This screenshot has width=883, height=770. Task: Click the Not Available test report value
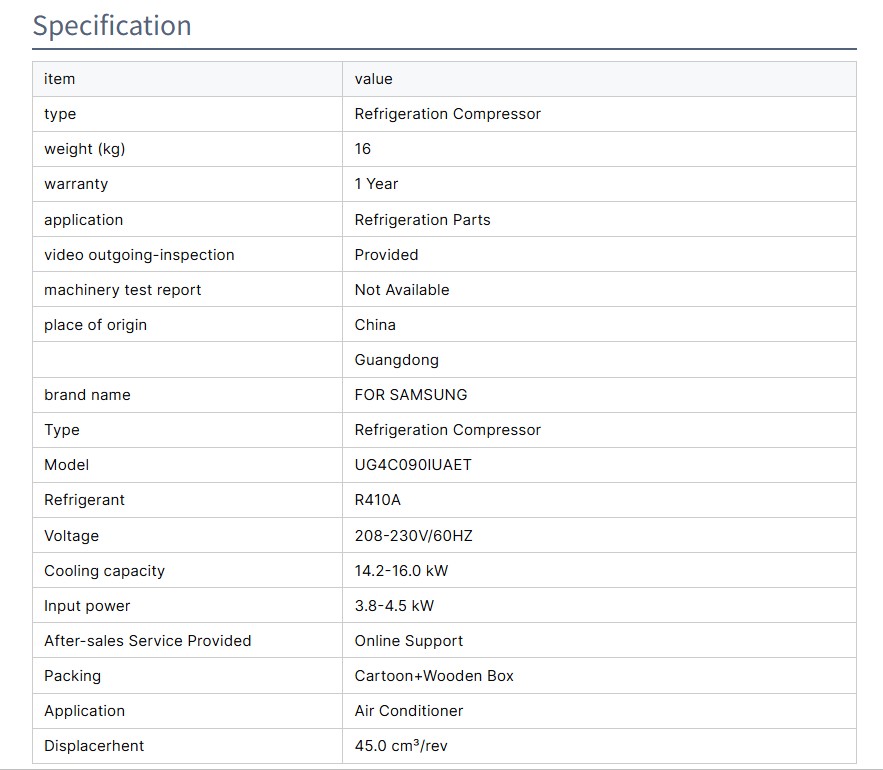click(x=401, y=290)
